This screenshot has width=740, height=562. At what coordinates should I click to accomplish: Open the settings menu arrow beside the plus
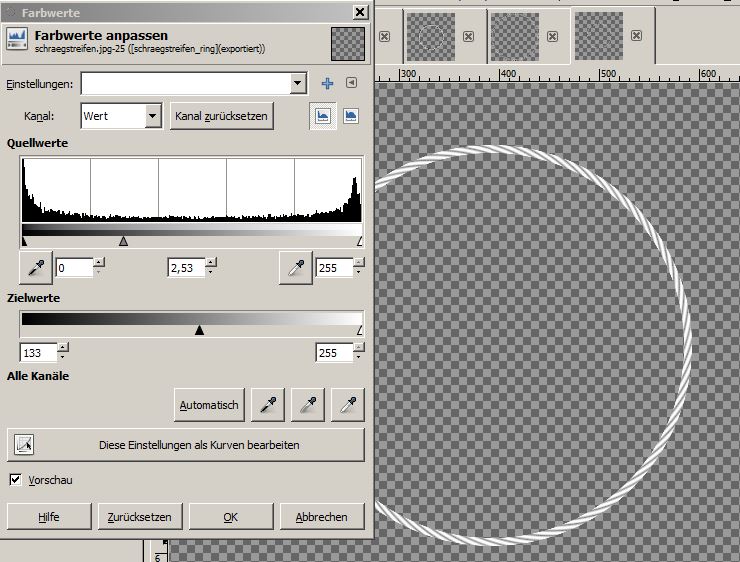pos(351,83)
